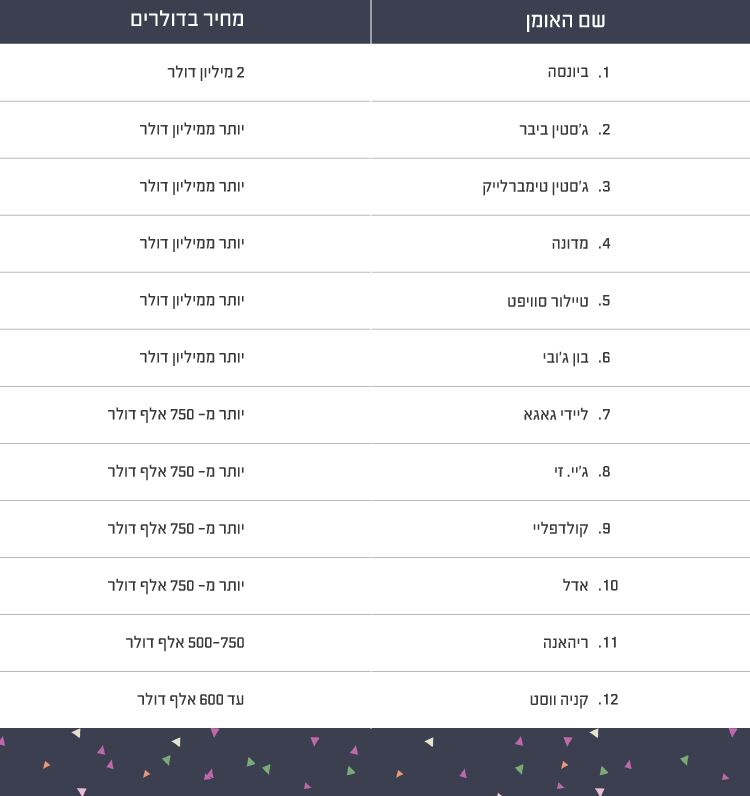Click the '2 מיליון דולר' price cell
The image size is (750, 796).
pyautogui.click(x=206, y=72)
